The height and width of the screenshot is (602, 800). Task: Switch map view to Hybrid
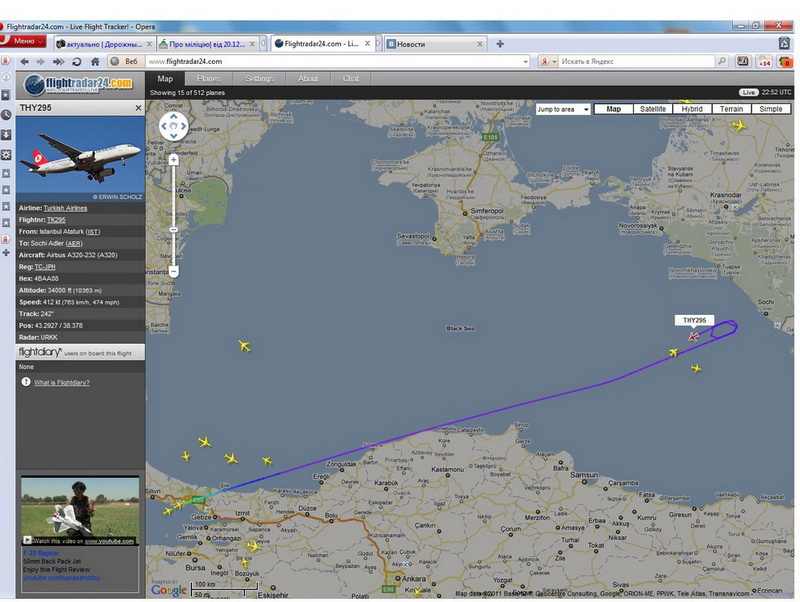(x=692, y=109)
